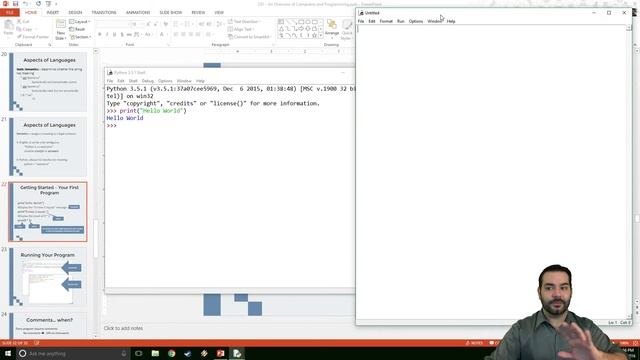Screen dimensions: 640x360
Task: Click the PowerPoint icon on the taskbar
Action: click(220, 353)
